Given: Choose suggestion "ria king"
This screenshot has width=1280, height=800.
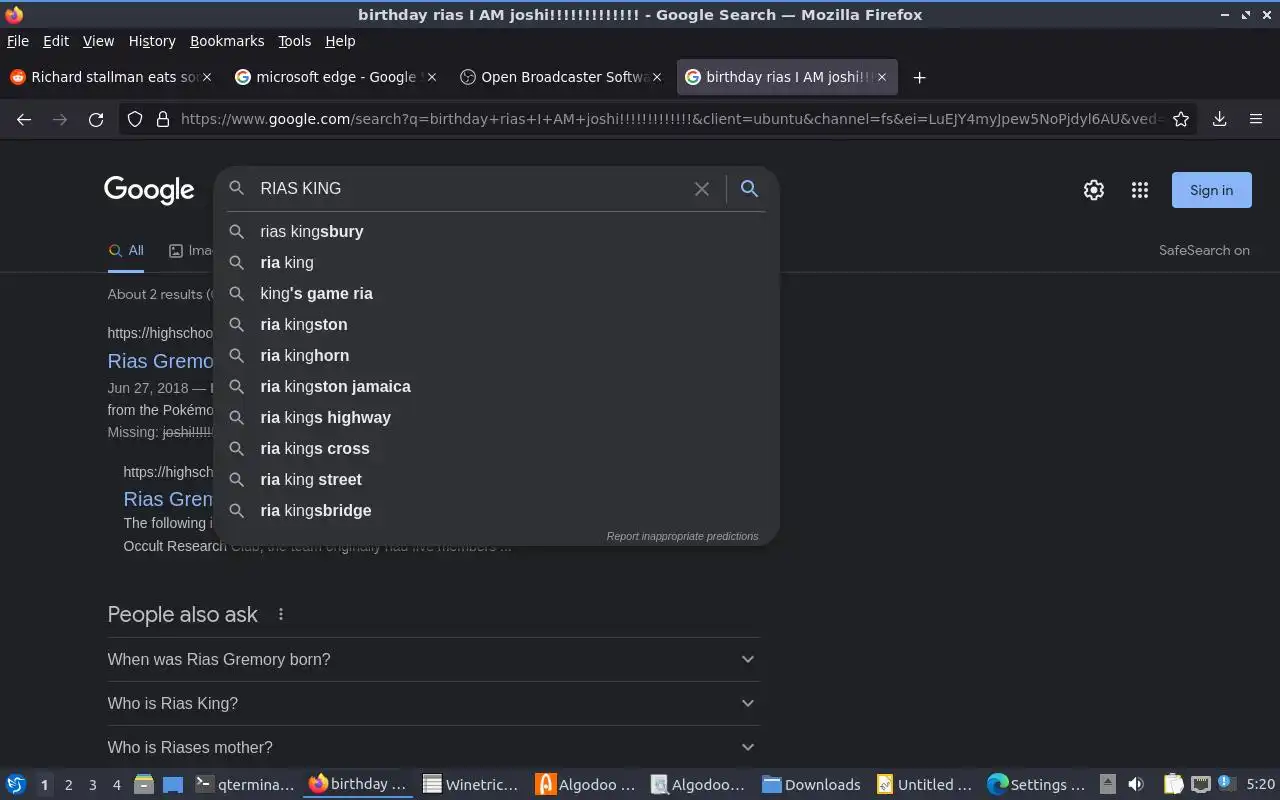Looking at the screenshot, I should pyautogui.click(x=496, y=262).
